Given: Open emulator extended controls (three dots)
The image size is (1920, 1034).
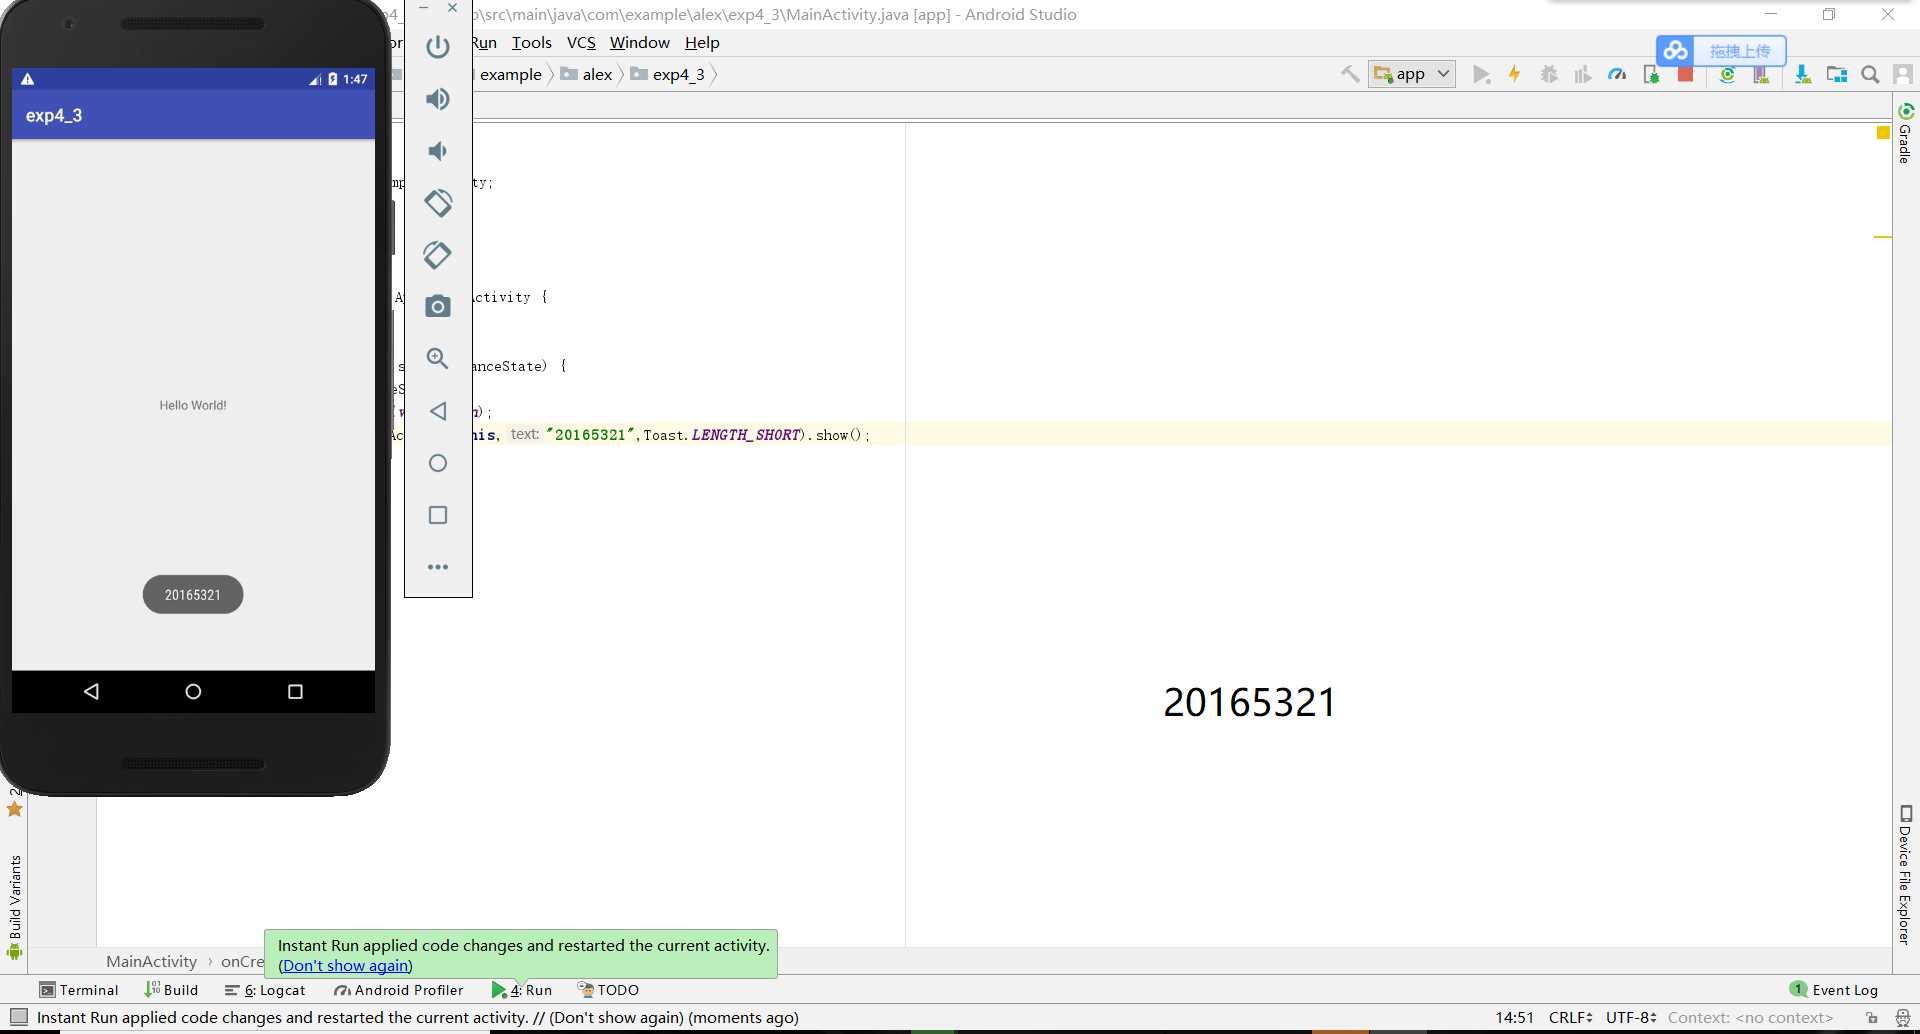Looking at the screenshot, I should pos(438,567).
